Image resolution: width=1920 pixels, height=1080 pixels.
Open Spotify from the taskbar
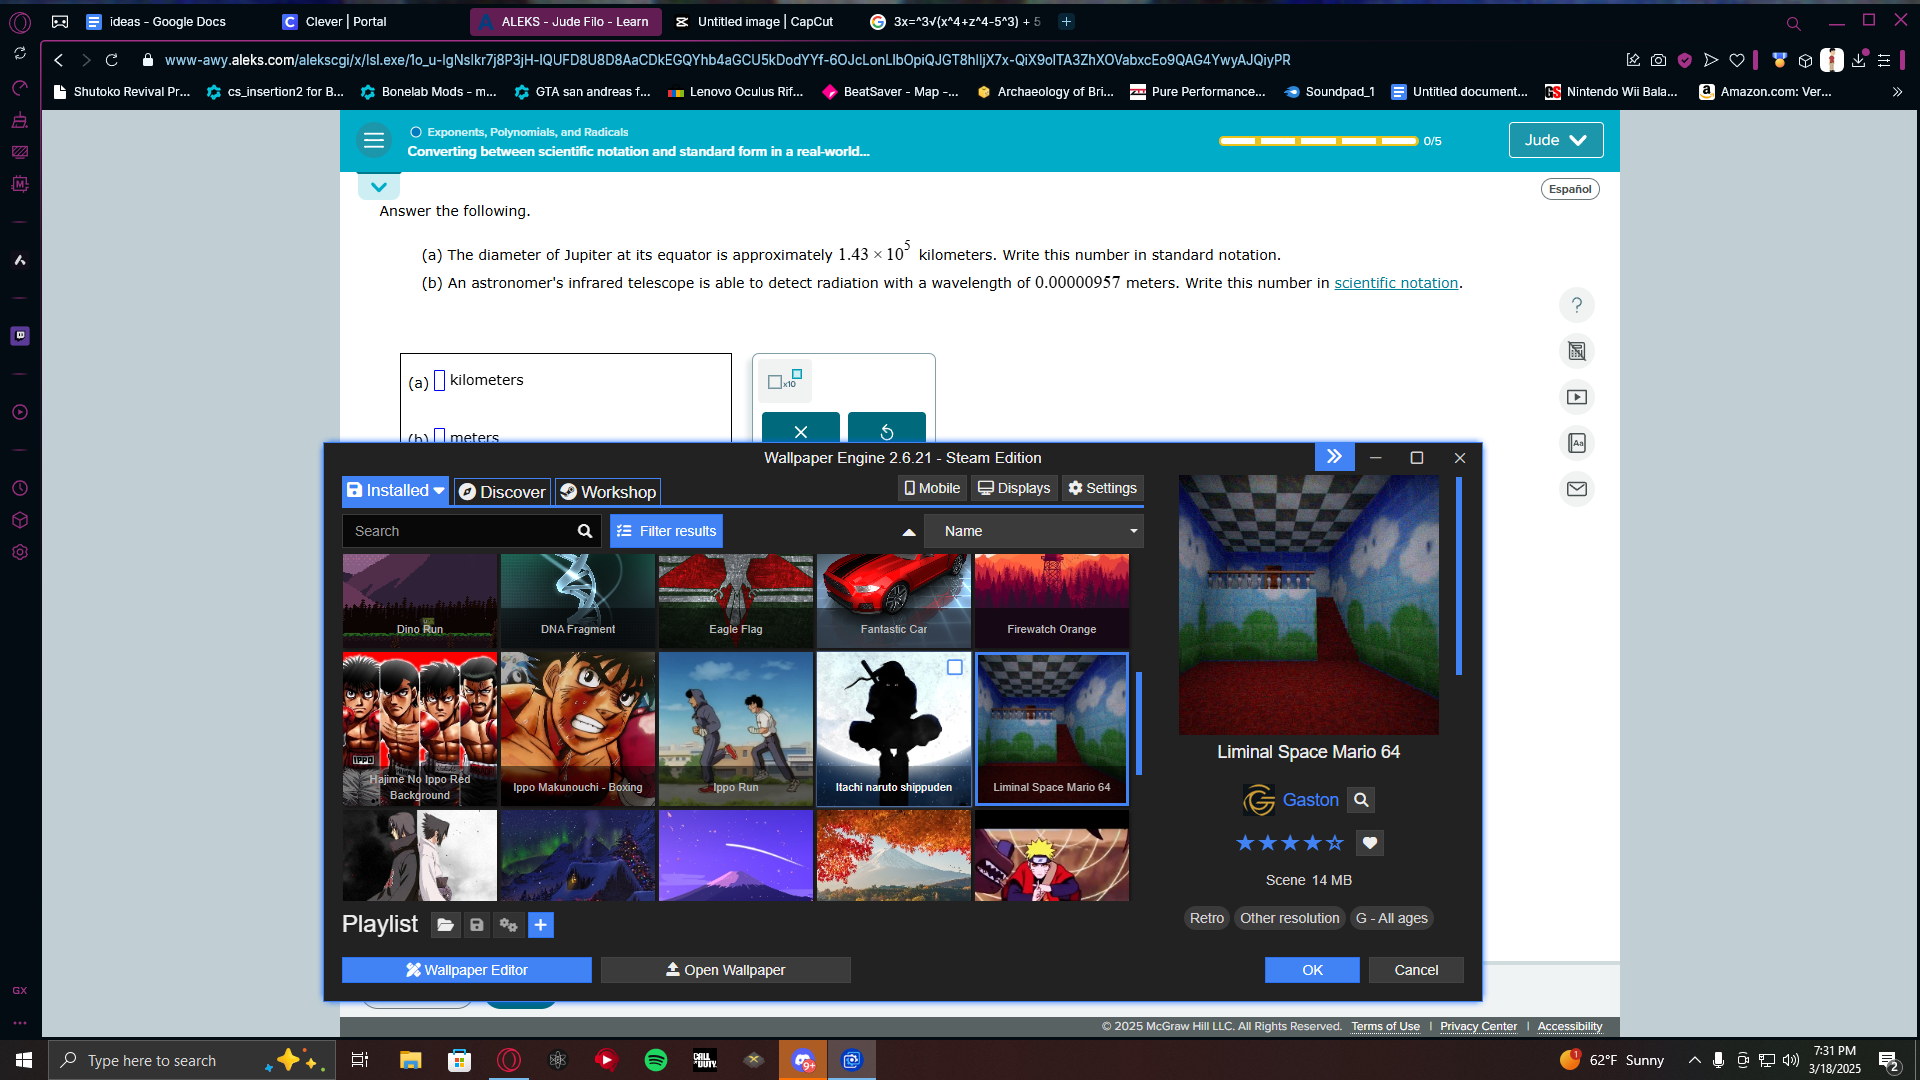tap(656, 1060)
